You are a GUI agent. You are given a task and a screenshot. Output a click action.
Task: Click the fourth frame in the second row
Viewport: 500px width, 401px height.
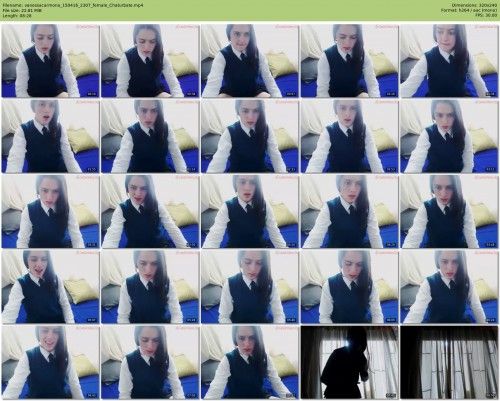click(x=349, y=136)
